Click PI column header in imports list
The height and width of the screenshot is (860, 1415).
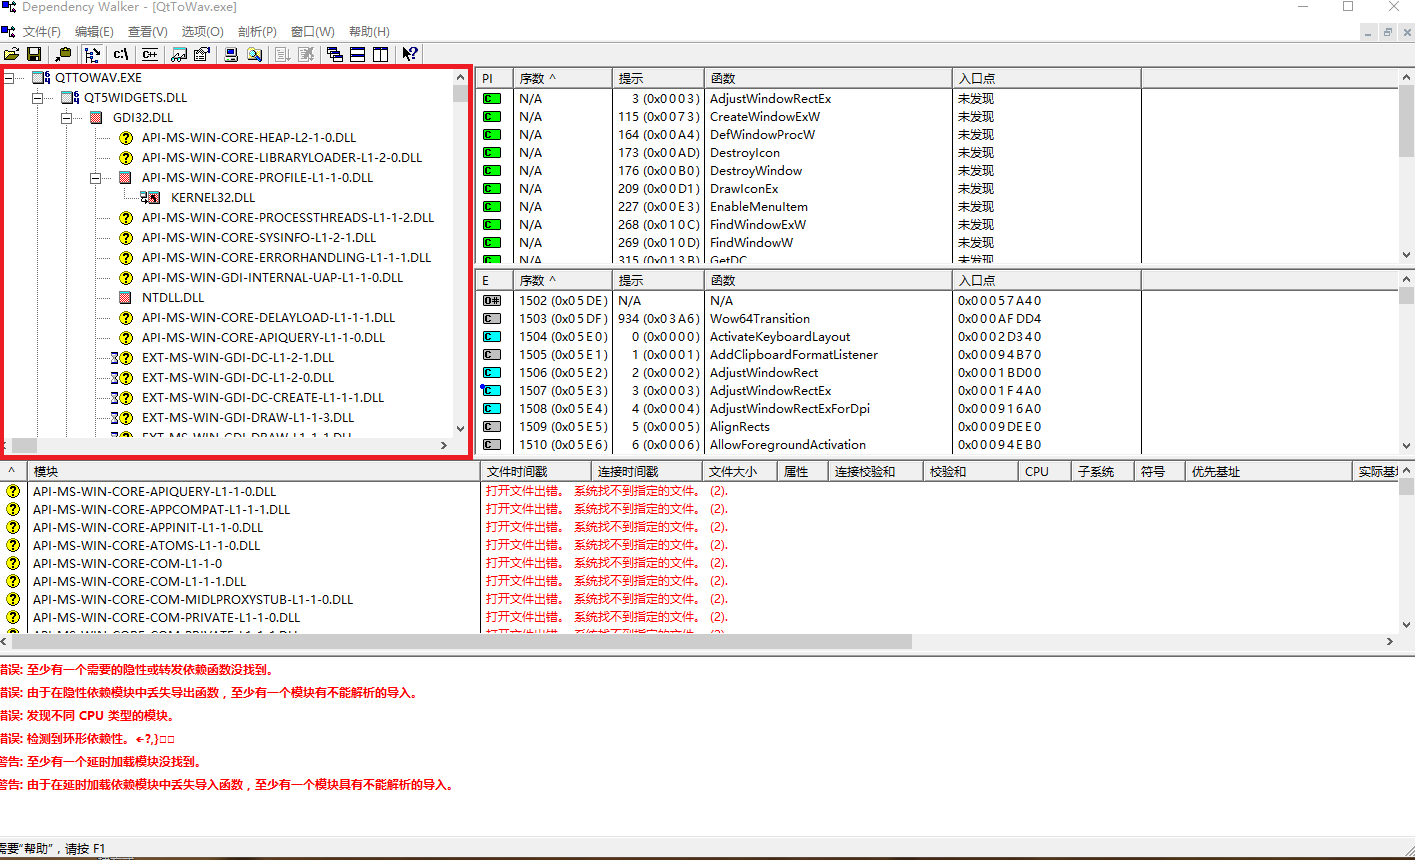click(x=494, y=78)
